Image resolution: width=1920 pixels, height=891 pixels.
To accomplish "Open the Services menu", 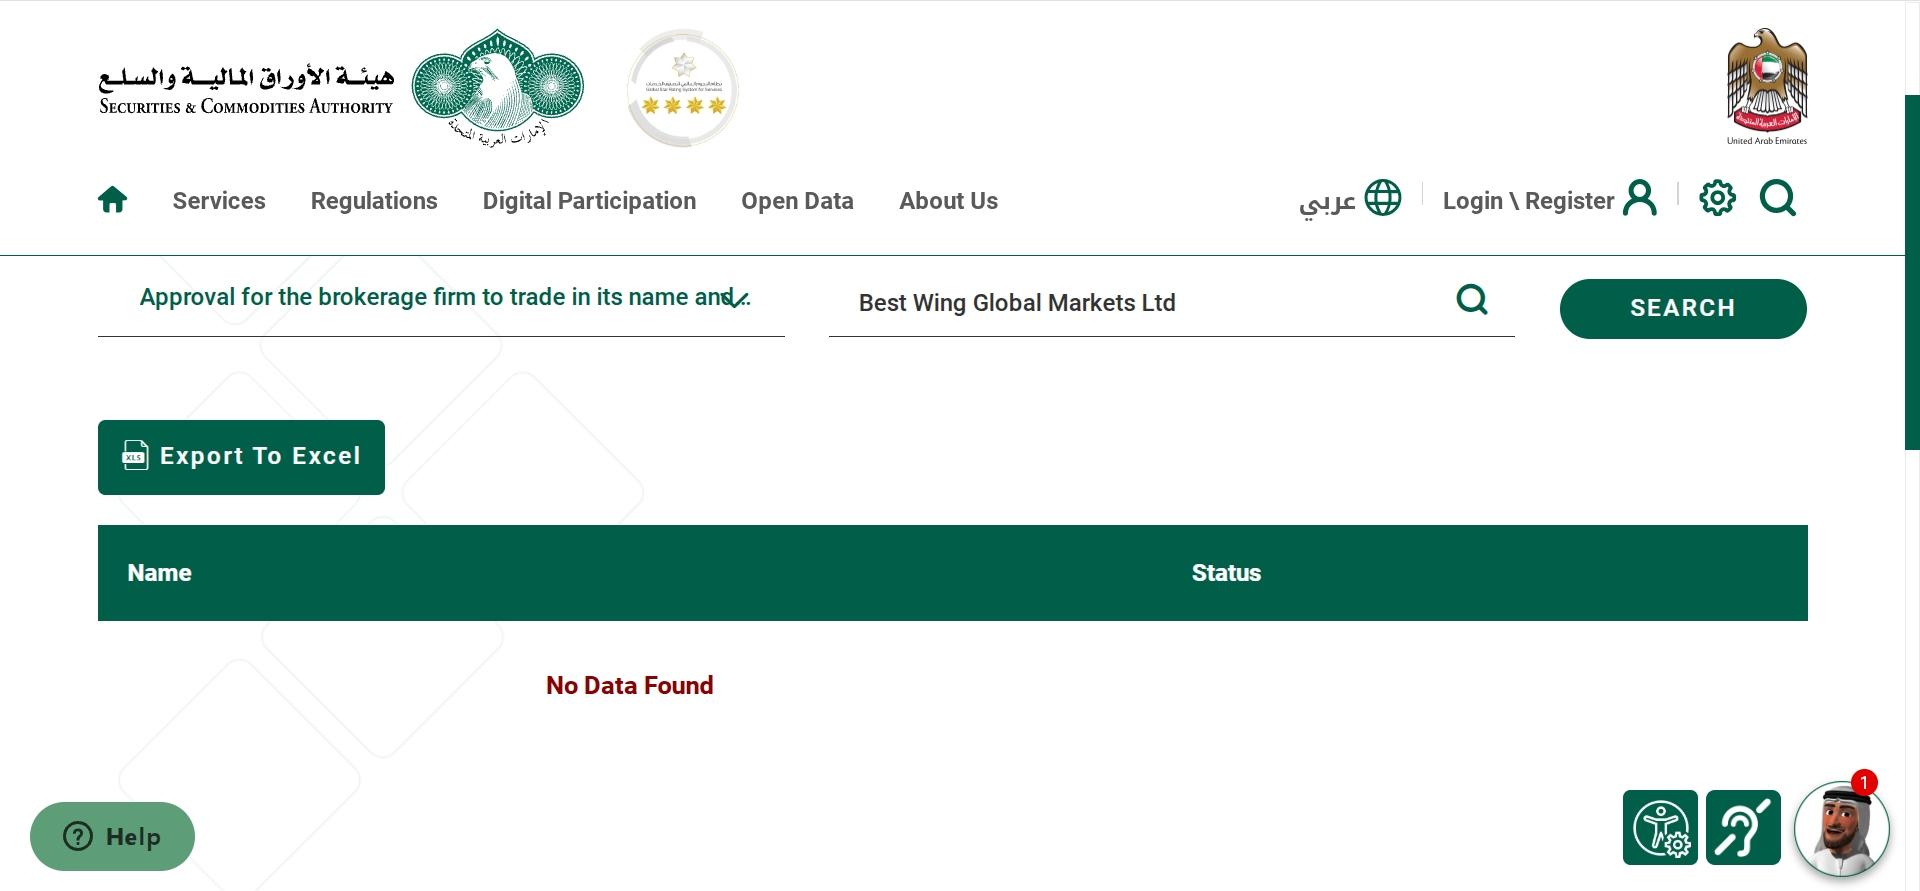I will click(x=219, y=201).
